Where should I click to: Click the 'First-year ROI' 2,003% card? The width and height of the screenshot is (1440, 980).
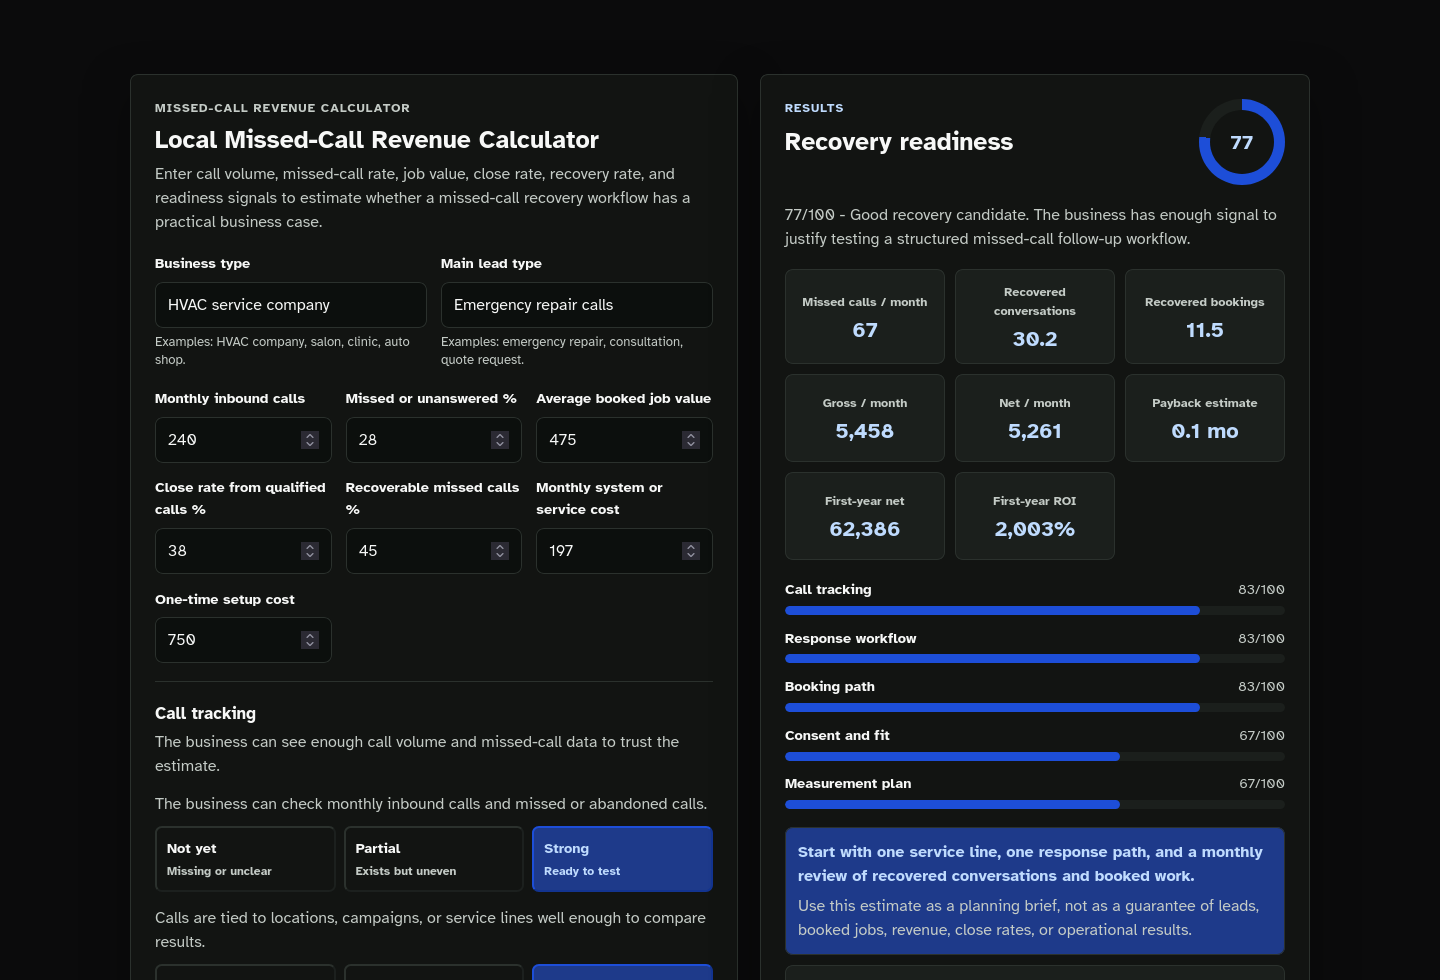1035,516
